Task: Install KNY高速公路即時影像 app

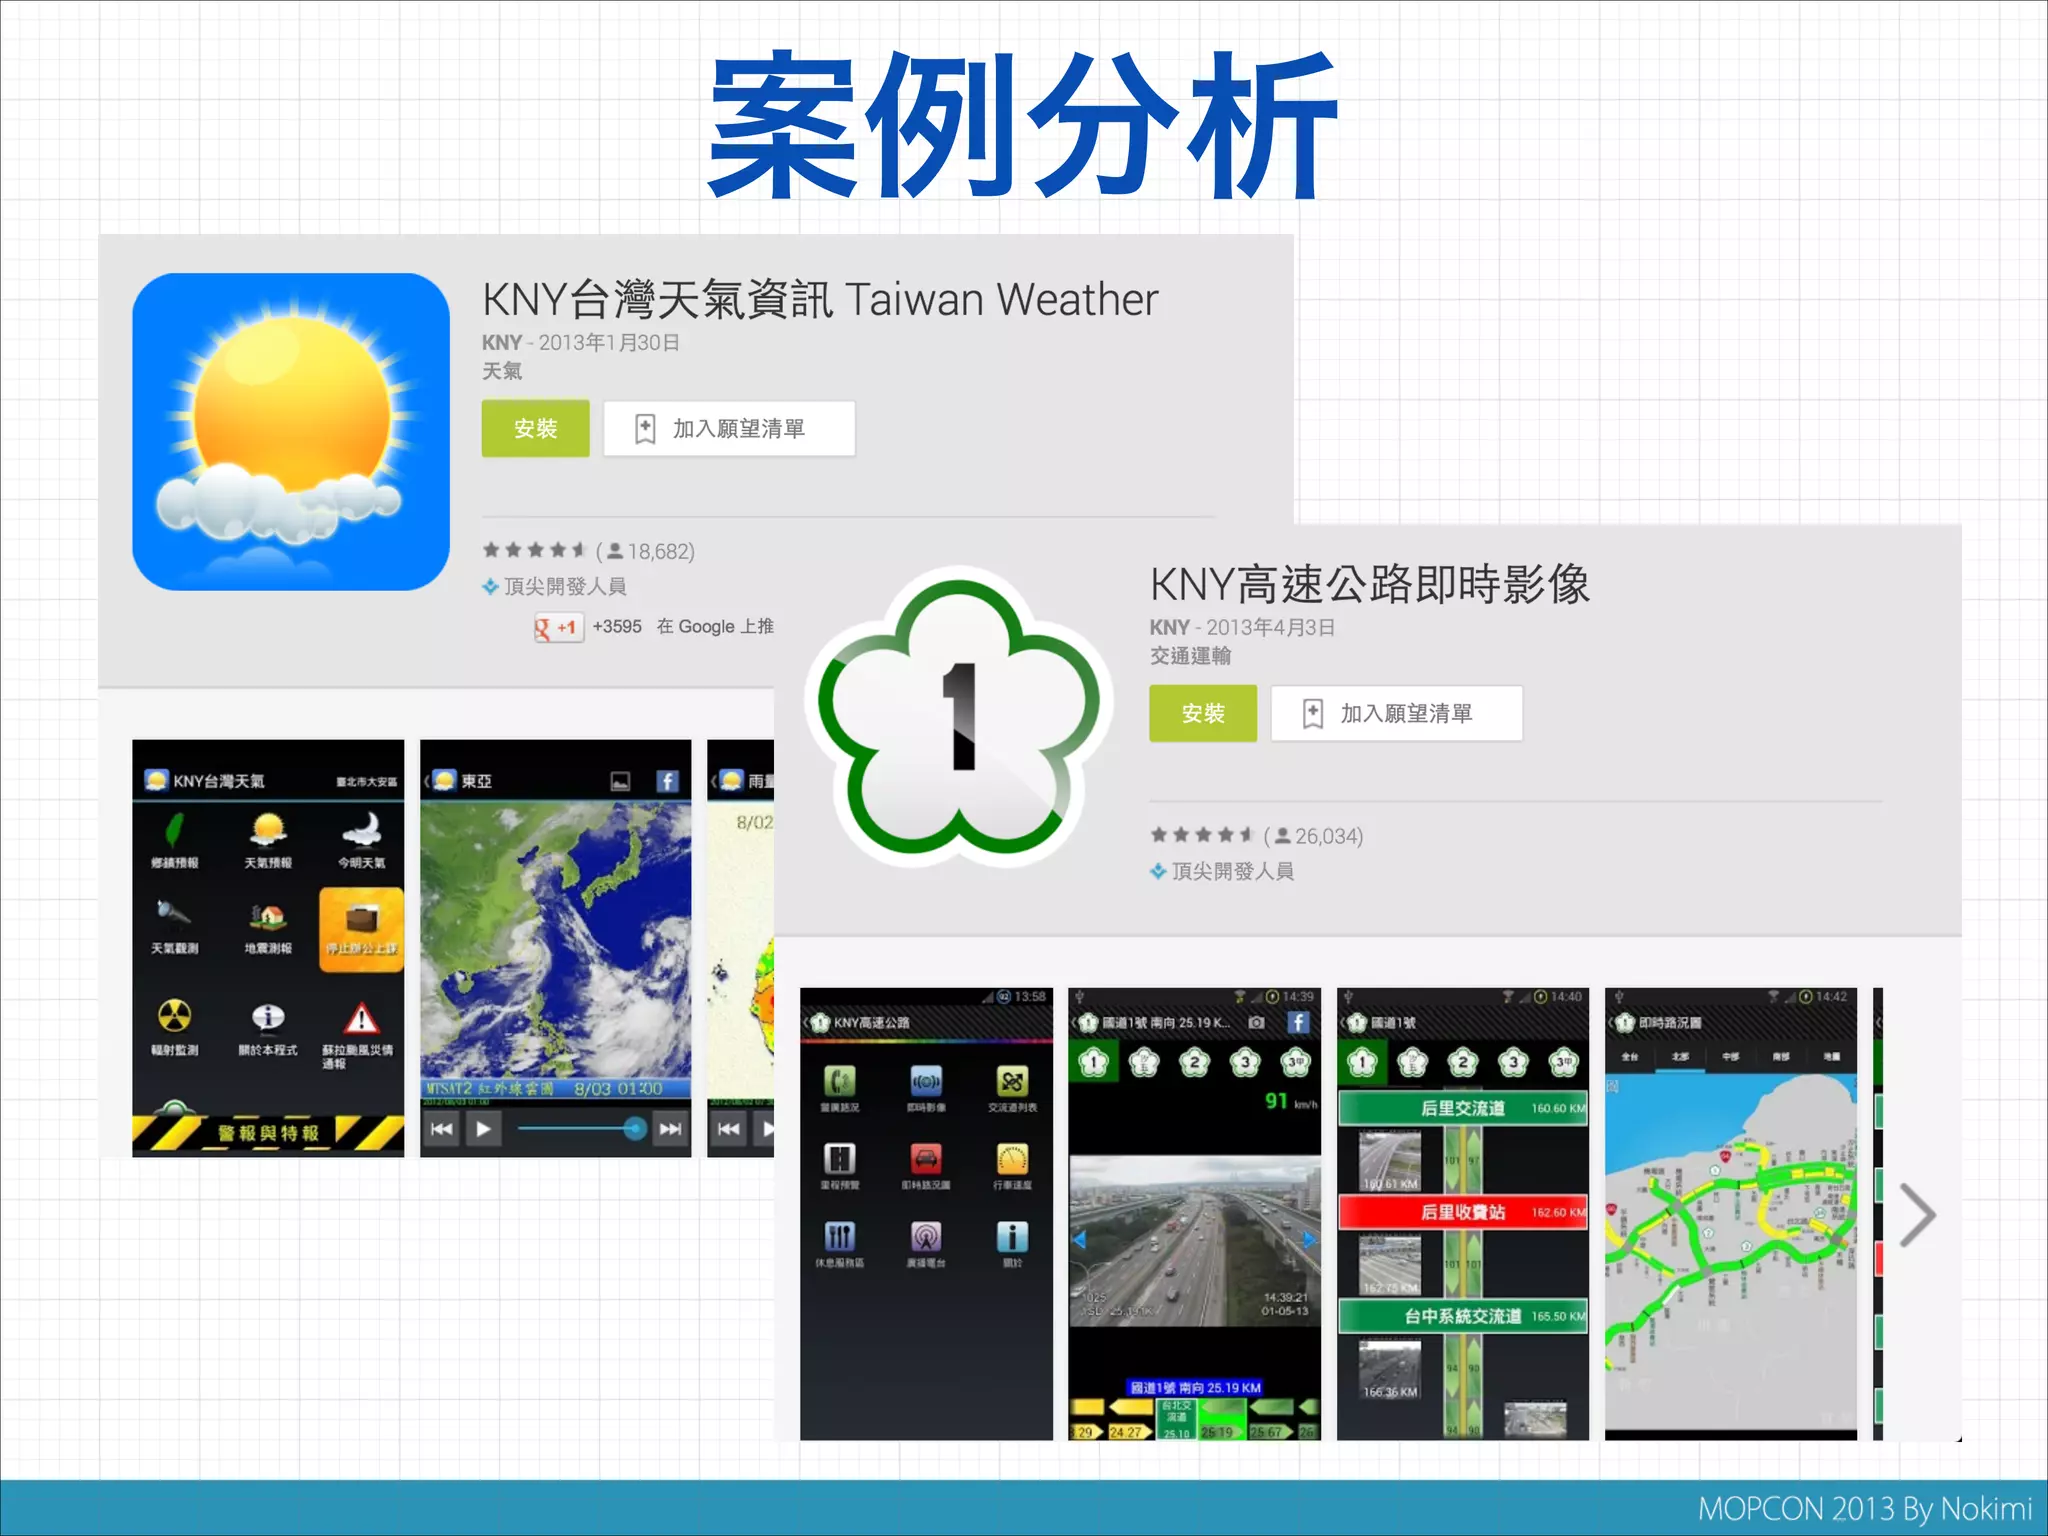Action: click(x=1202, y=713)
